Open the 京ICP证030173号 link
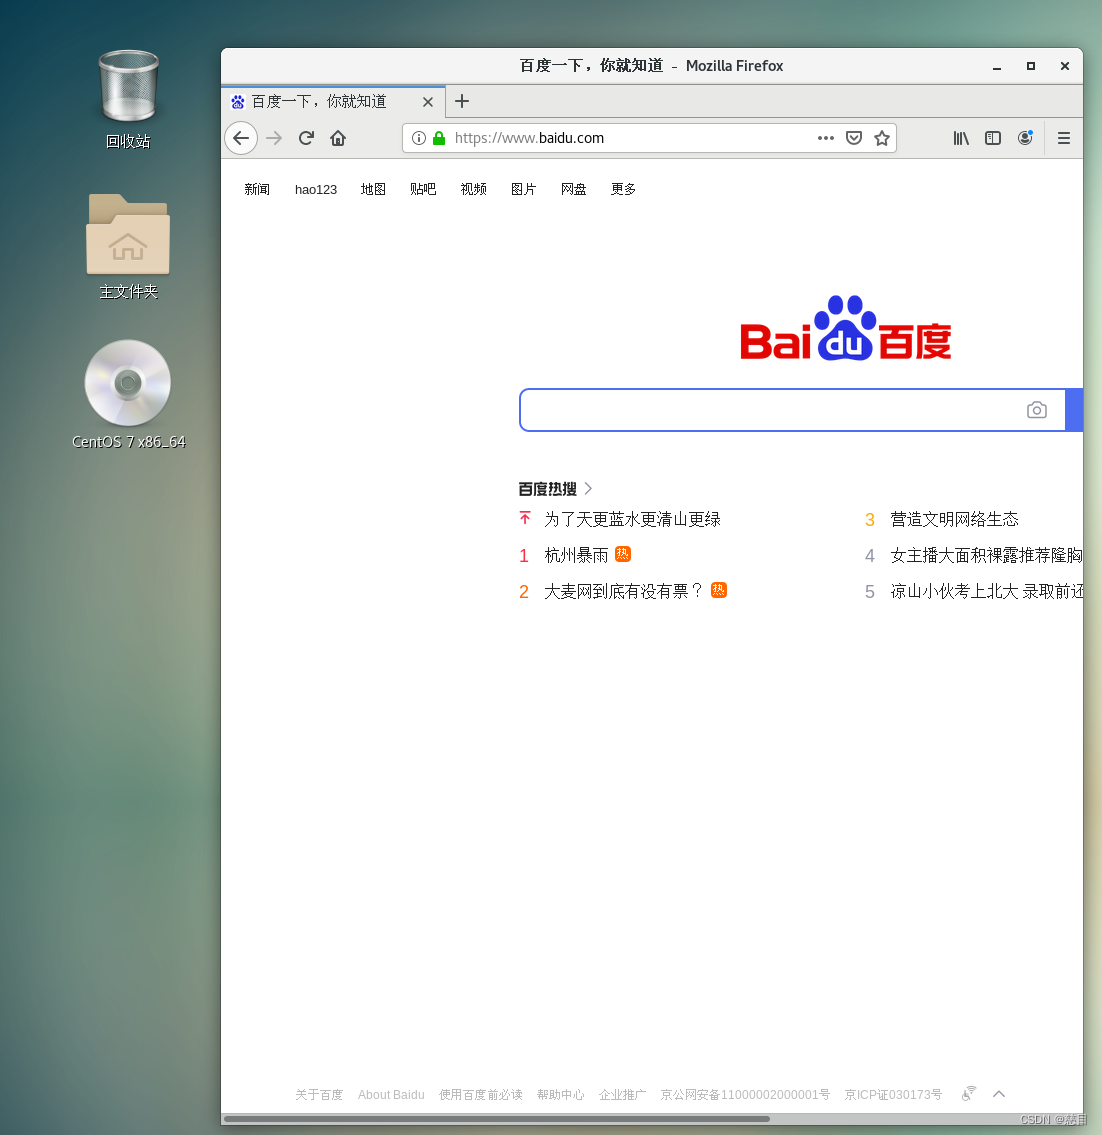This screenshot has height=1135, width=1102. coord(893,1094)
